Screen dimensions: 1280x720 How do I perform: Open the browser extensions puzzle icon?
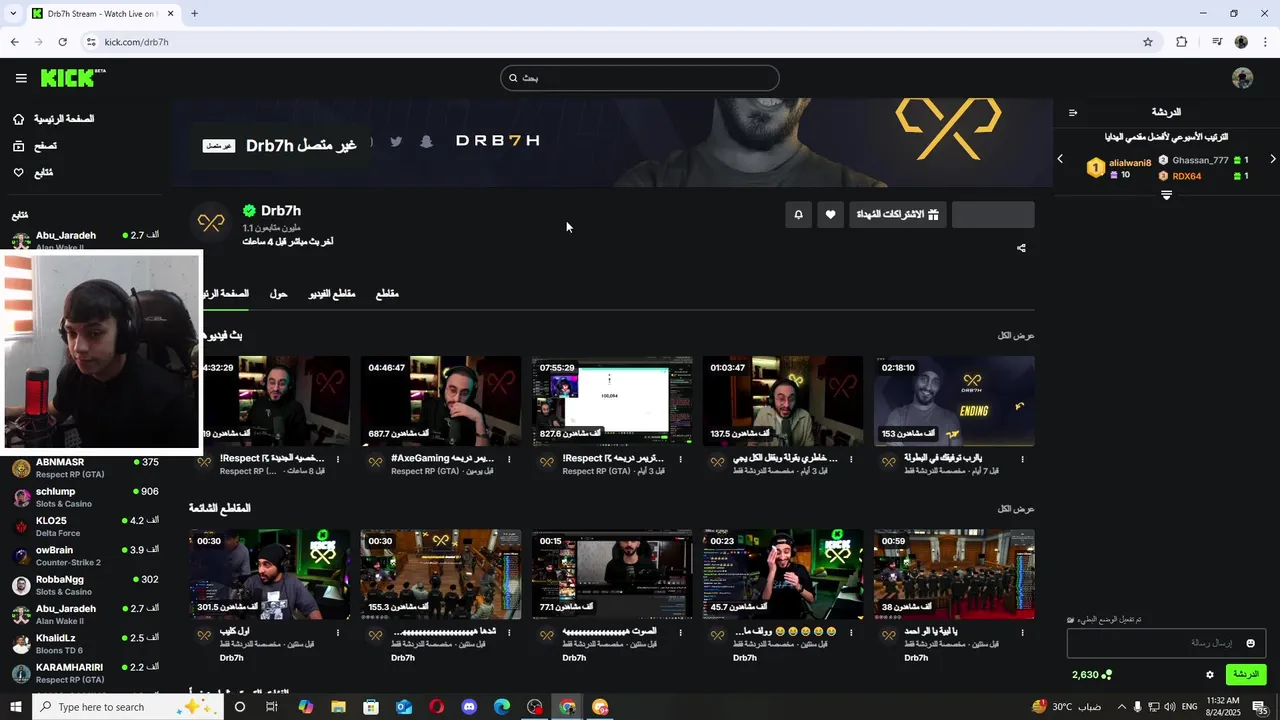pos(1182,42)
